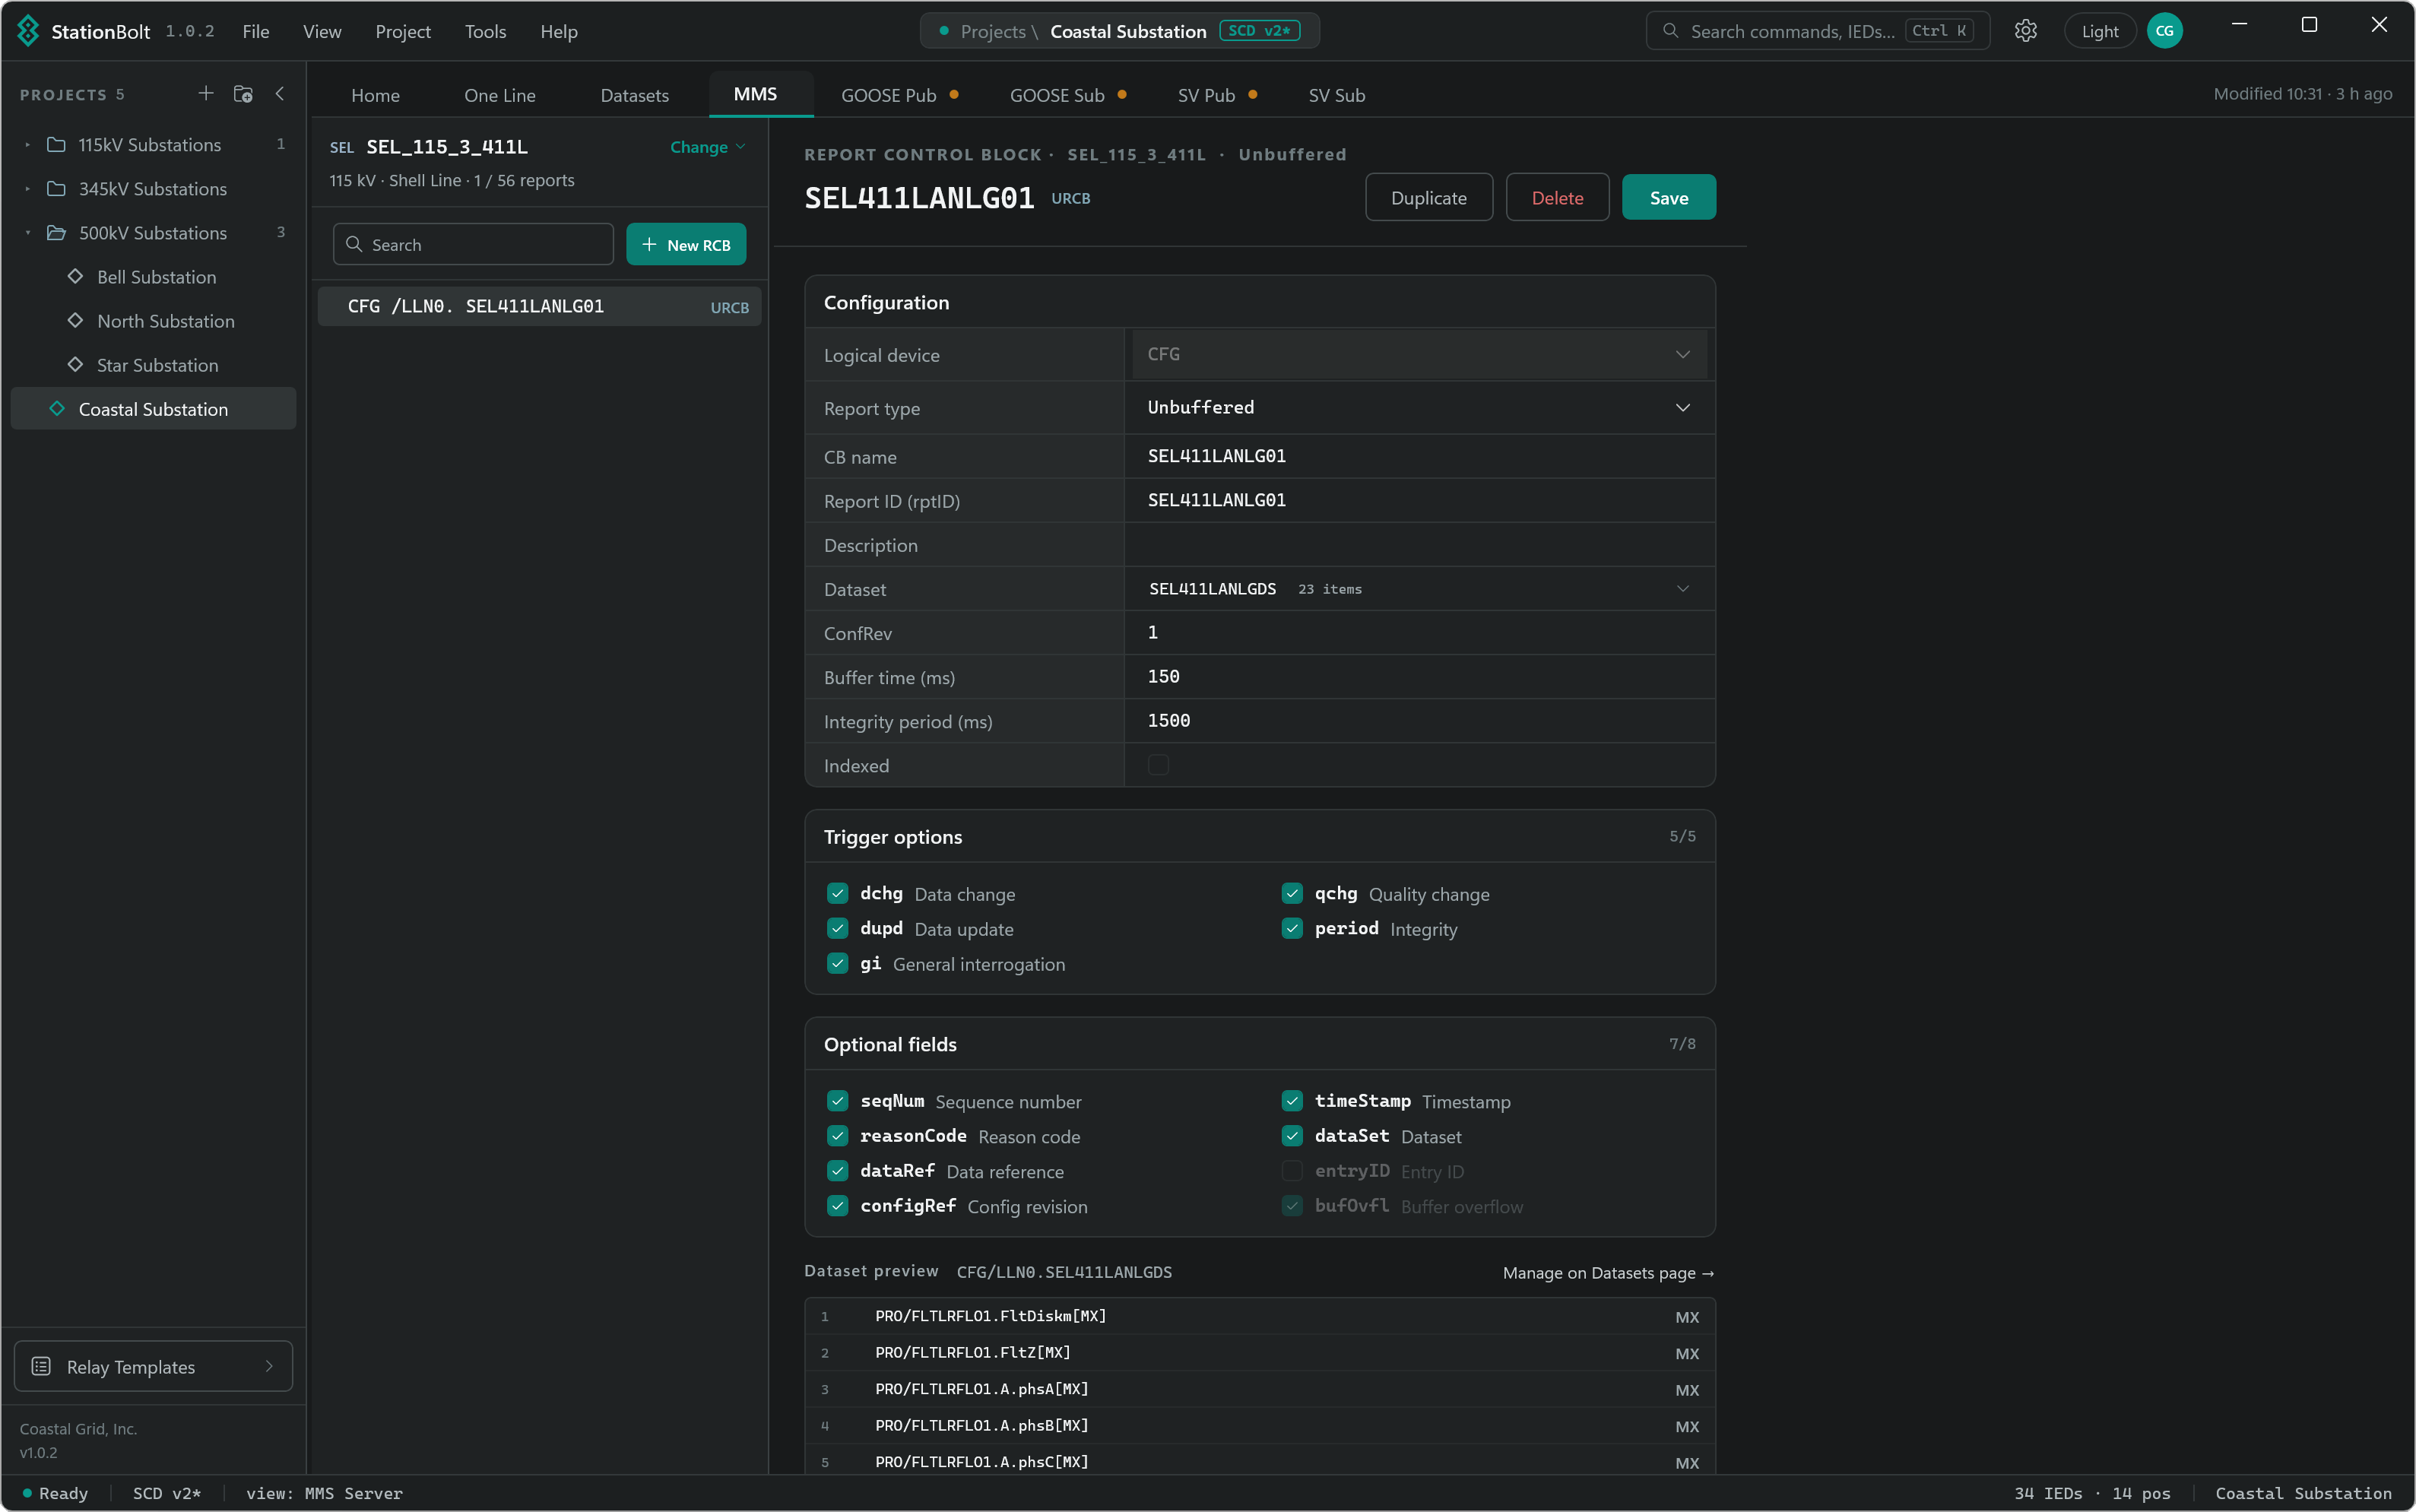The height and width of the screenshot is (1512, 2416).
Task: Switch to the SV Sub tab
Action: [x=1336, y=95]
